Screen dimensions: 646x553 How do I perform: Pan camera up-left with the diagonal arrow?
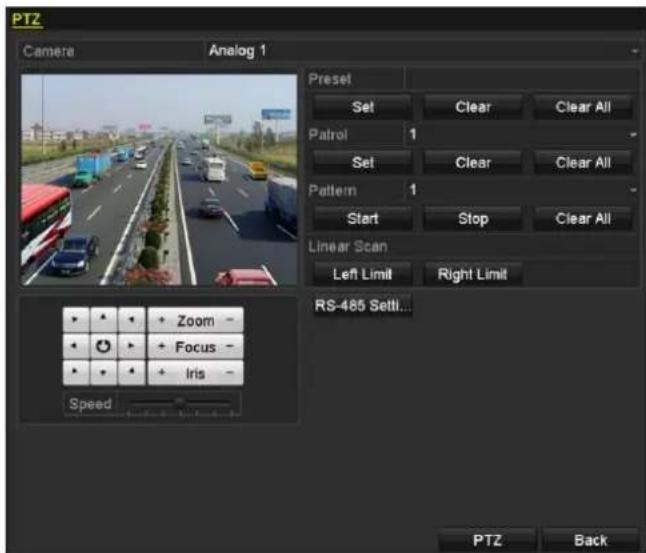(75, 319)
